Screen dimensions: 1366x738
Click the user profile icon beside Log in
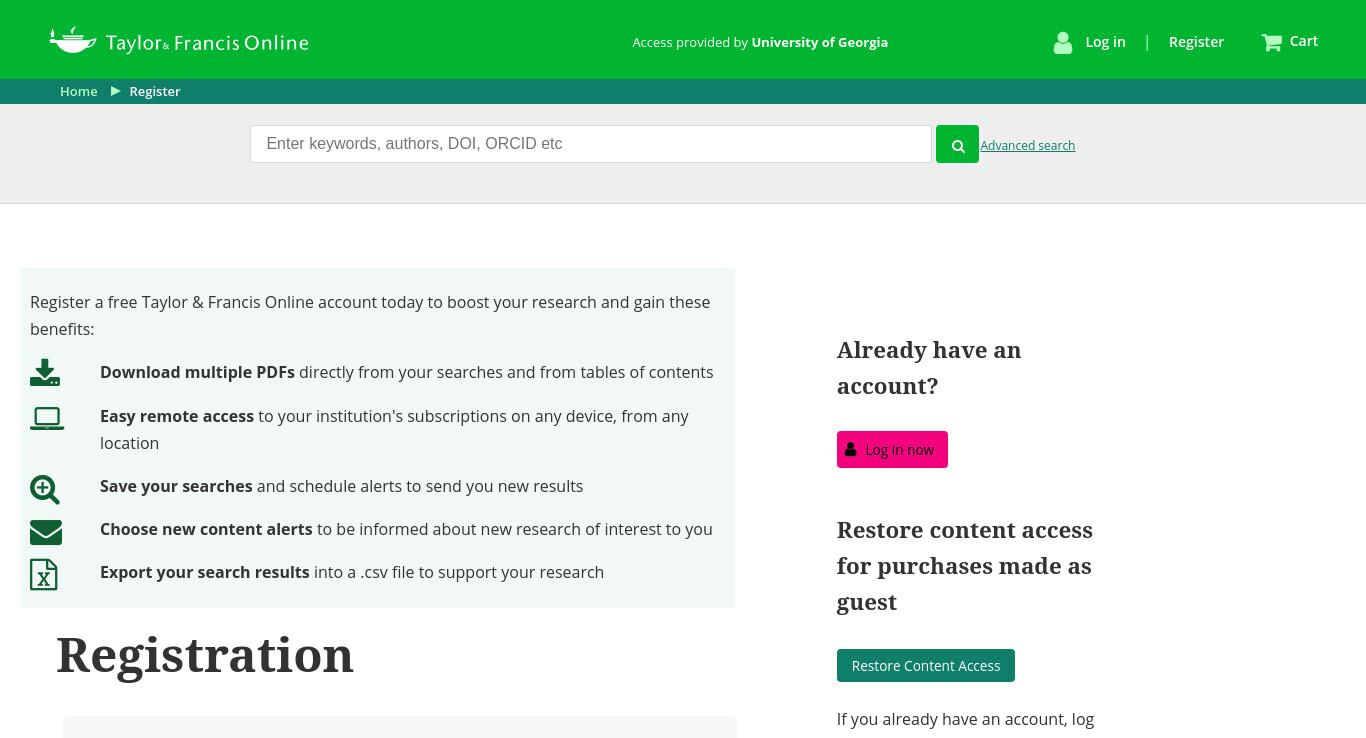pyautogui.click(x=1063, y=42)
